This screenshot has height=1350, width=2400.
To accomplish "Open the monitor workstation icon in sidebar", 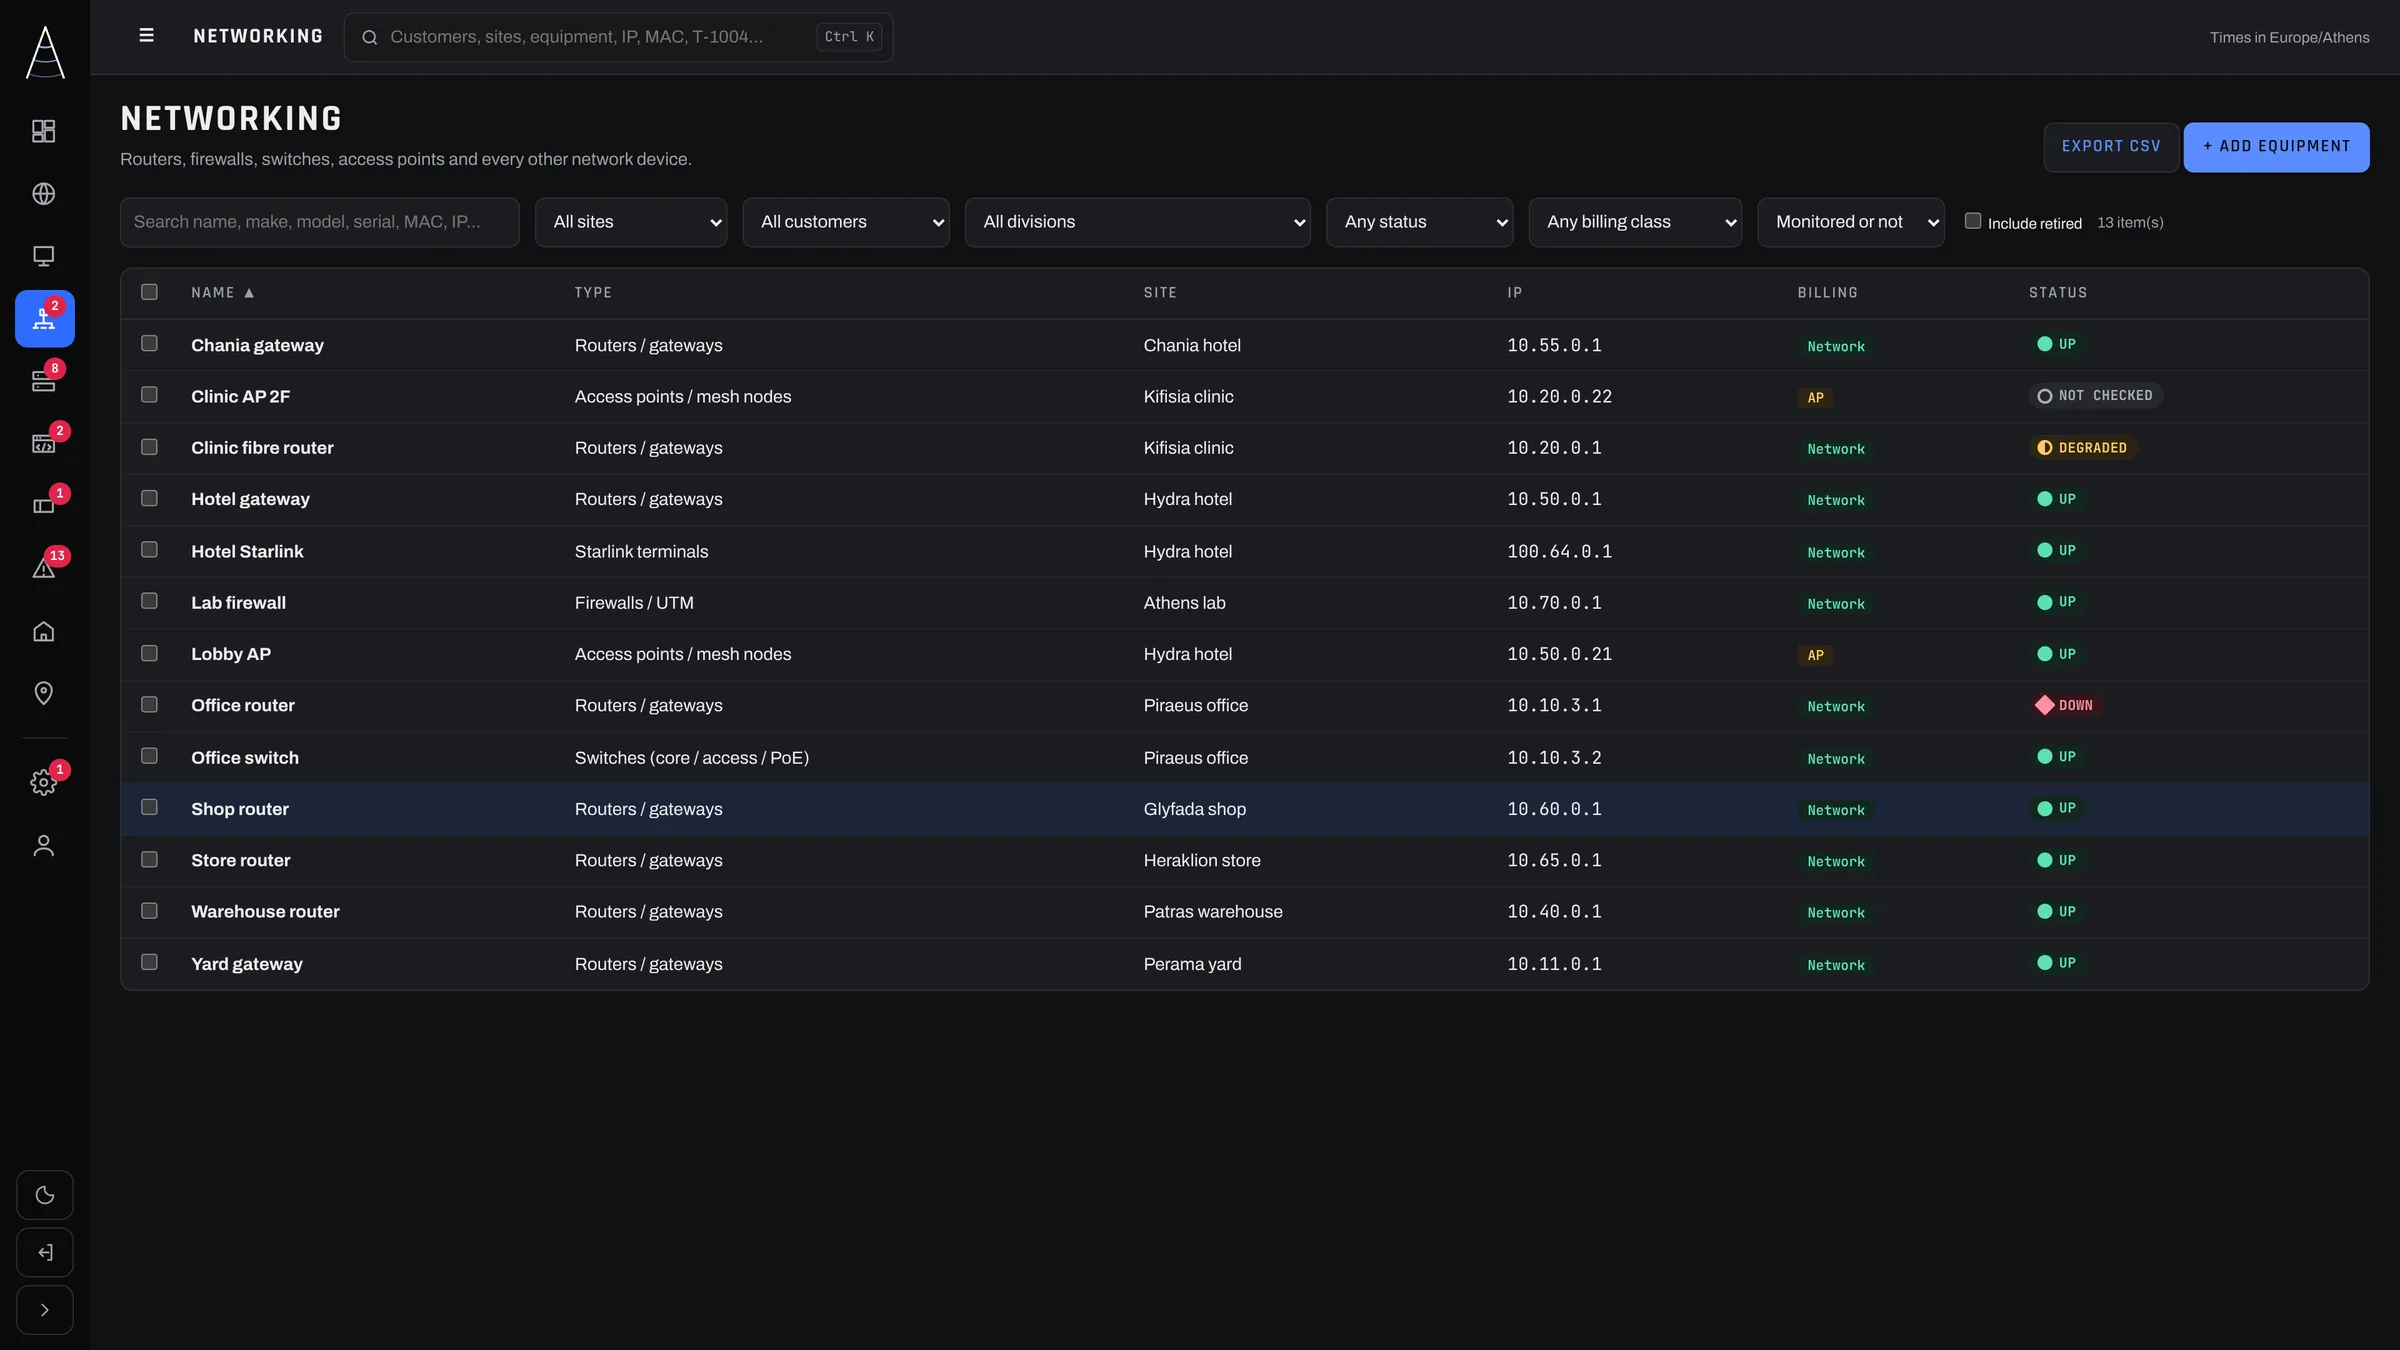I will click(x=44, y=256).
